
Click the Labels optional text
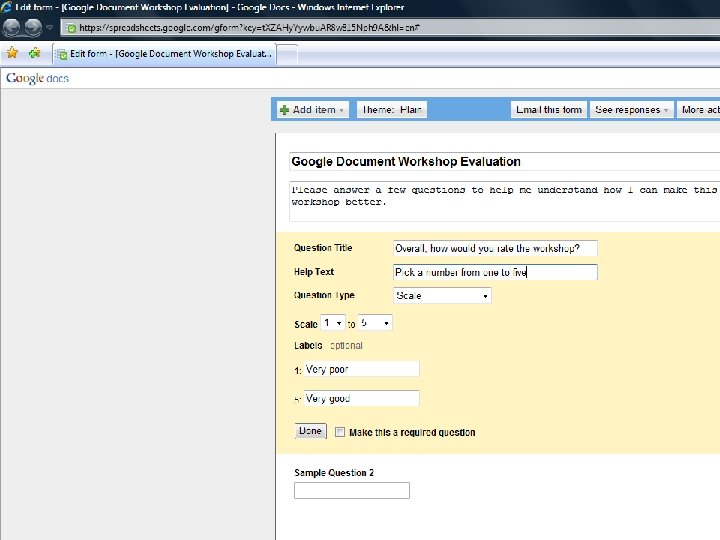click(328, 345)
